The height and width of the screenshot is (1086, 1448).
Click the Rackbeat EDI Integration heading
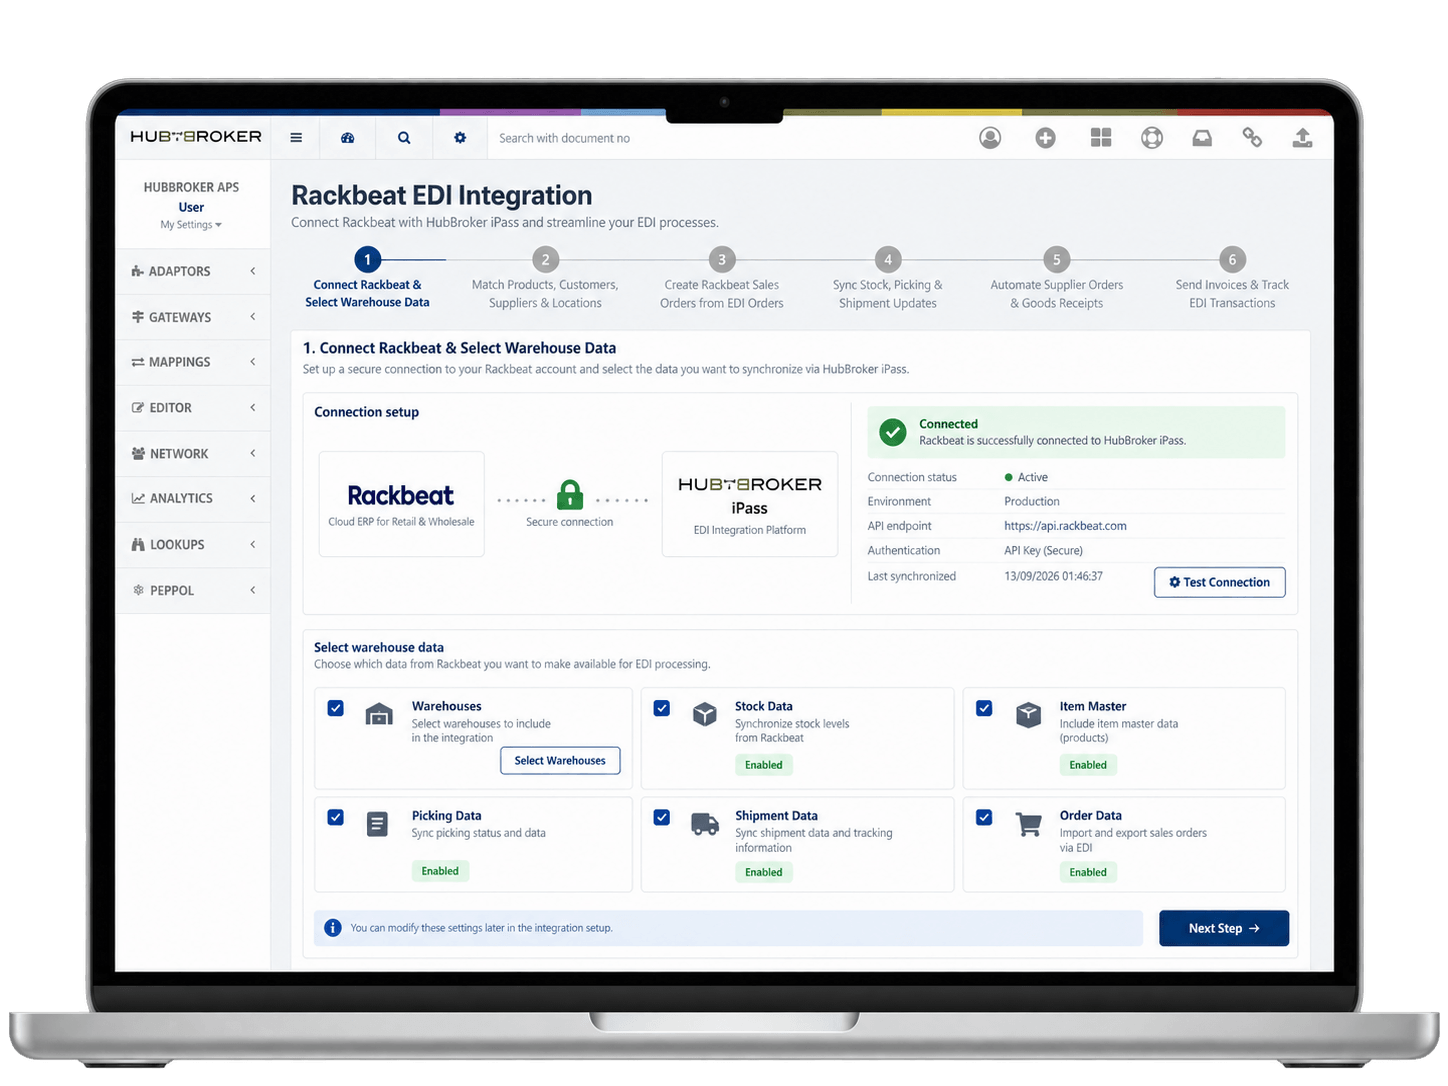tap(441, 195)
